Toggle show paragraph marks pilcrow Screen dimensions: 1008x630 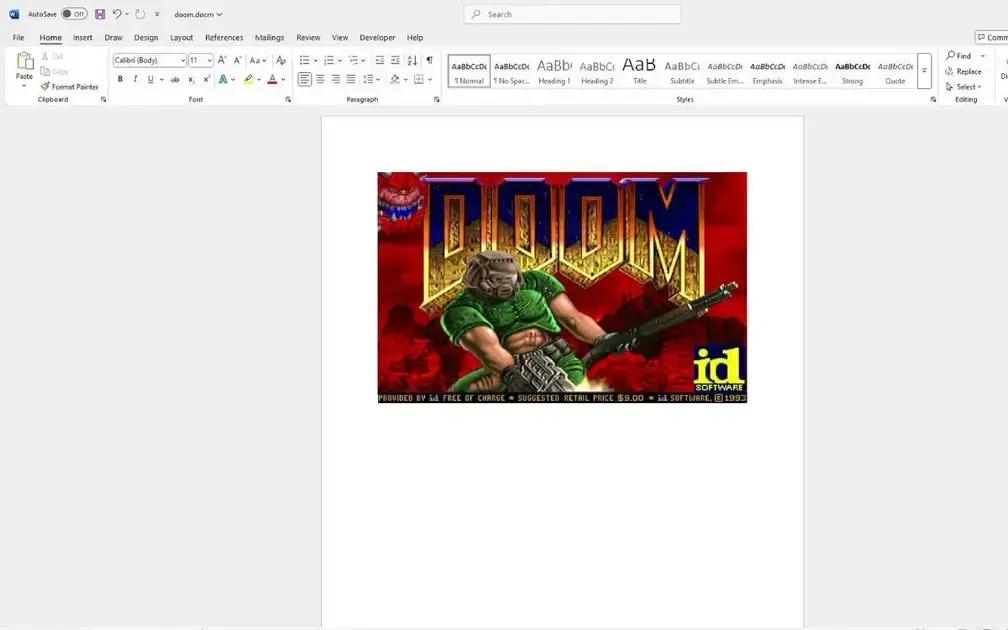pyautogui.click(x=429, y=60)
